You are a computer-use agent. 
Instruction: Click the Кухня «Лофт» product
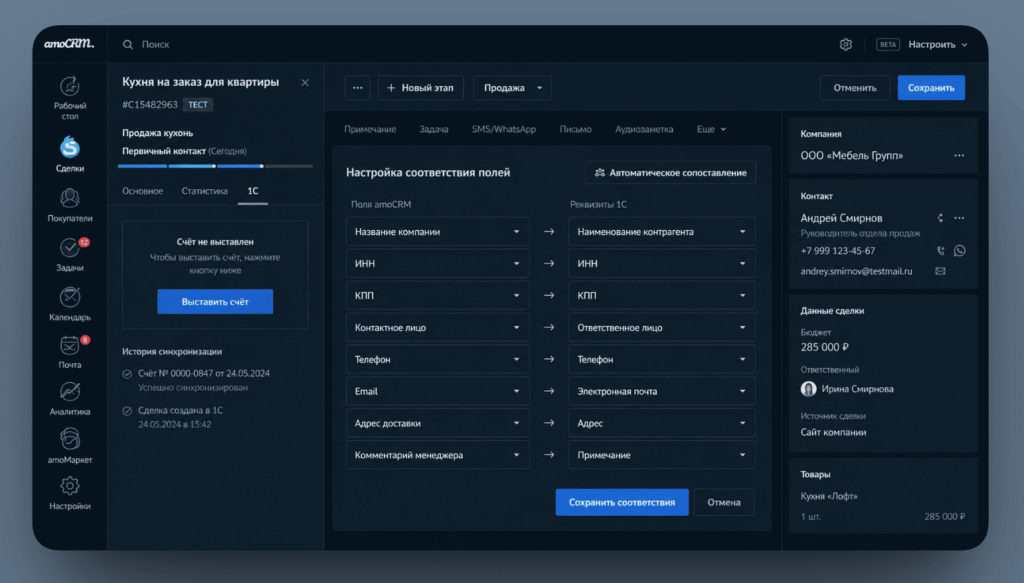point(829,496)
